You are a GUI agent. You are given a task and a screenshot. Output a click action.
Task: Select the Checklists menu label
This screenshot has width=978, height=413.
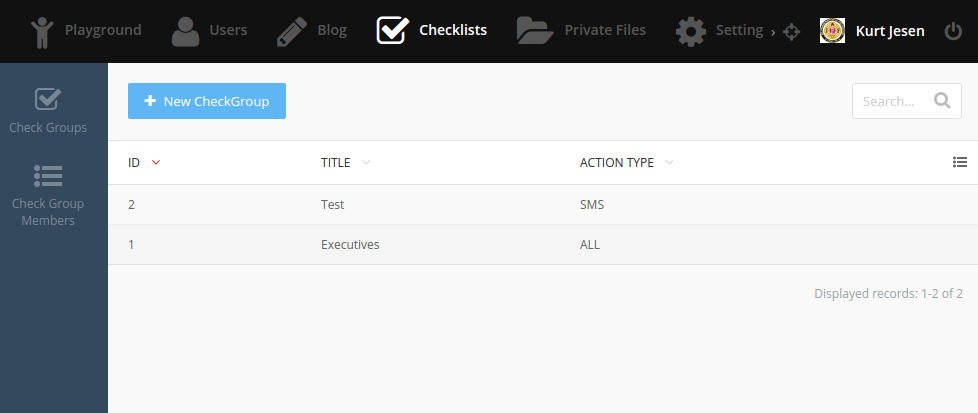[453, 30]
